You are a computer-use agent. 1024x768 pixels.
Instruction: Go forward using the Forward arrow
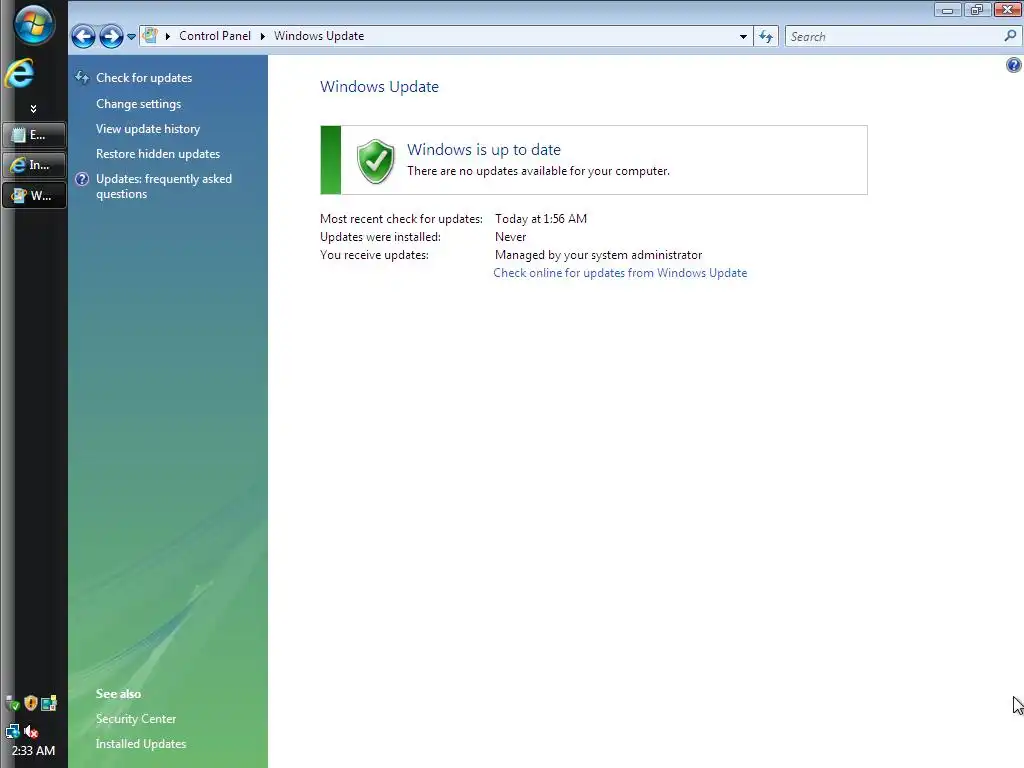tap(111, 36)
